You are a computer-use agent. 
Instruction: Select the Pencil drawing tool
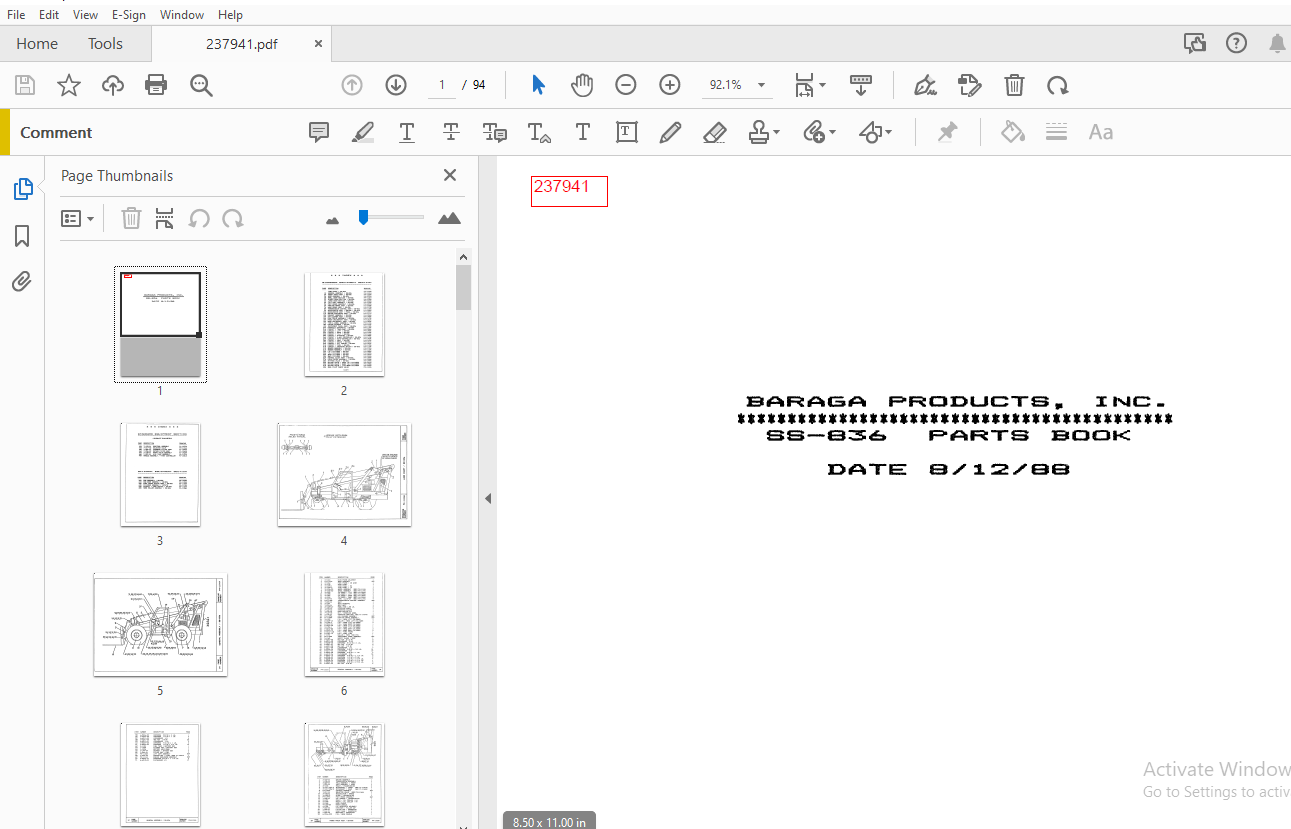(671, 132)
